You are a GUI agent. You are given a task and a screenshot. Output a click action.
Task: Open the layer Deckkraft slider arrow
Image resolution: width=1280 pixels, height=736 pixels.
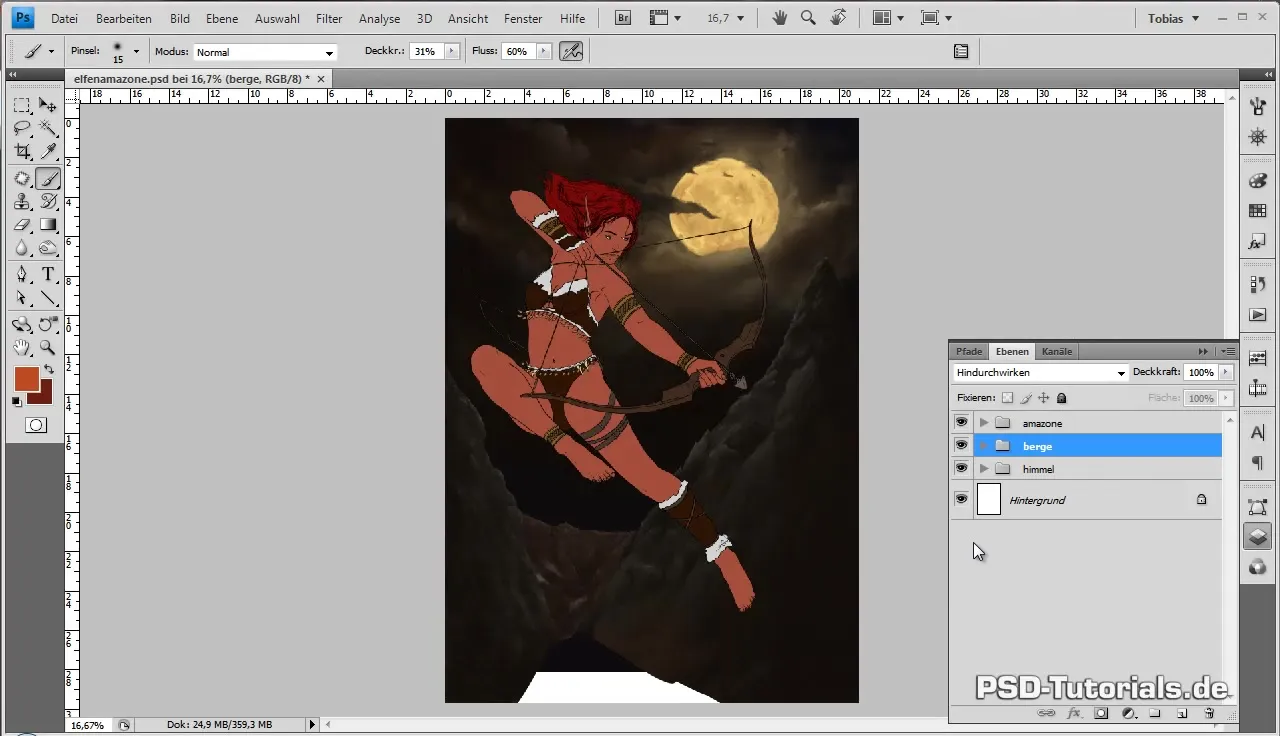pyautogui.click(x=1226, y=372)
